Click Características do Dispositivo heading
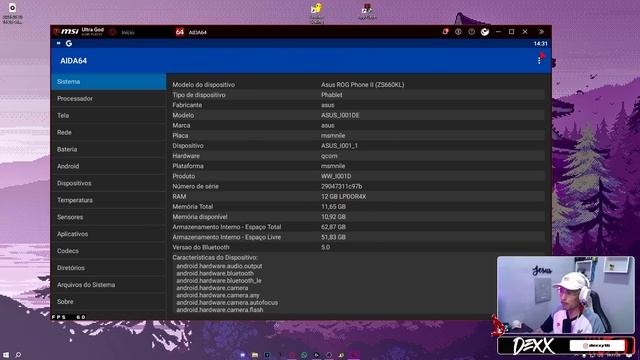Viewport: 640px width, 360px height. (215, 258)
